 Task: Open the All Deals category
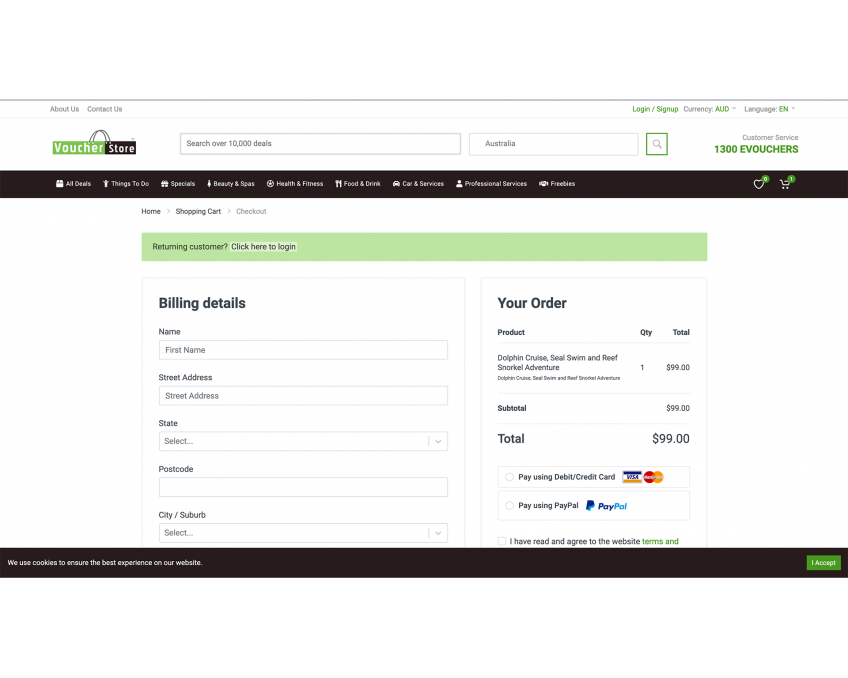pyautogui.click(x=73, y=183)
